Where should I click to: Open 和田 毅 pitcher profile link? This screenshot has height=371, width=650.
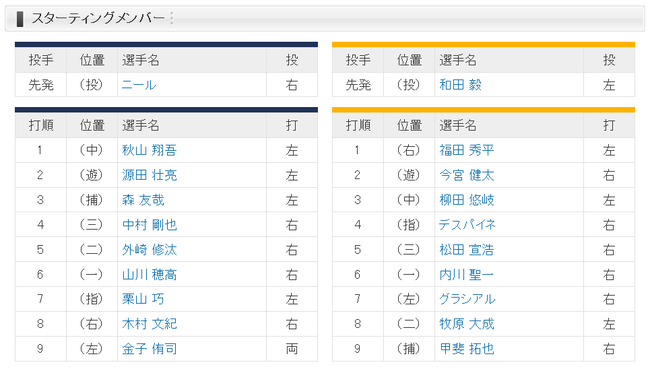click(460, 85)
